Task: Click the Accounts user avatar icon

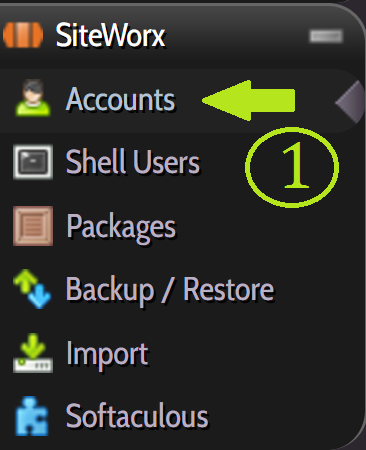Action: 33,98
